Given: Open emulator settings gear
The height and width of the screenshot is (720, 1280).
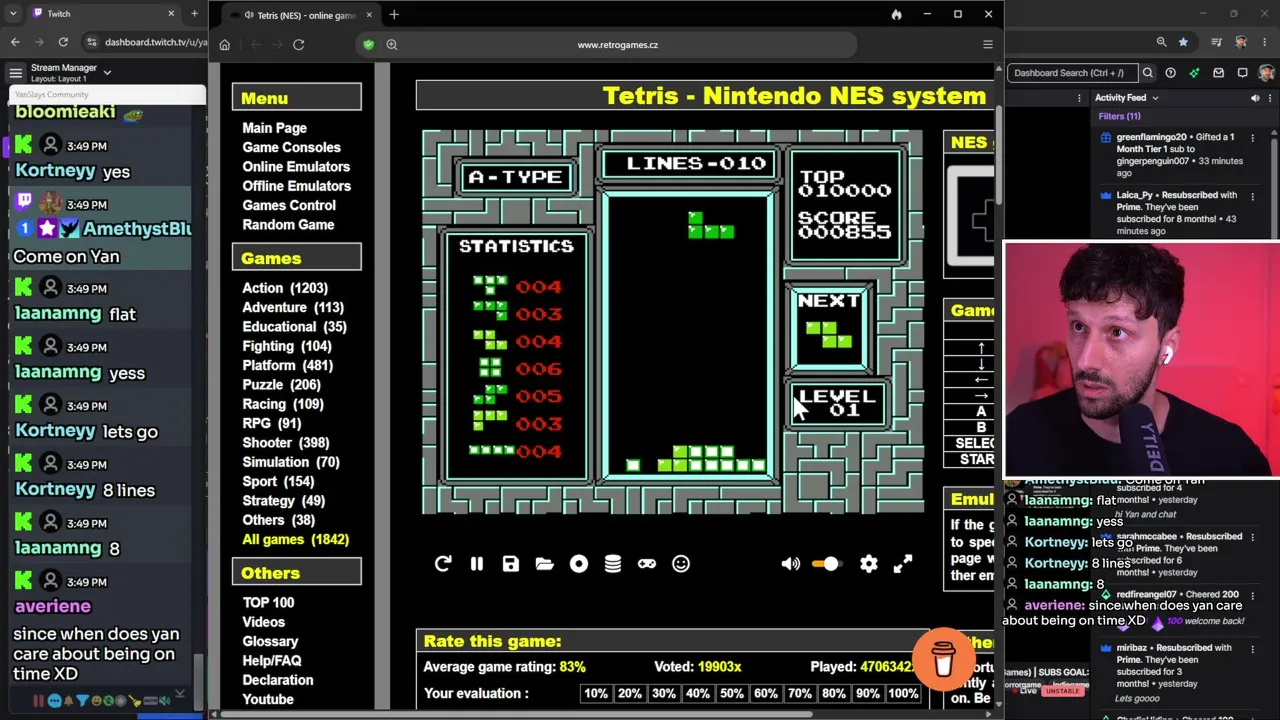Looking at the screenshot, I should tap(869, 564).
